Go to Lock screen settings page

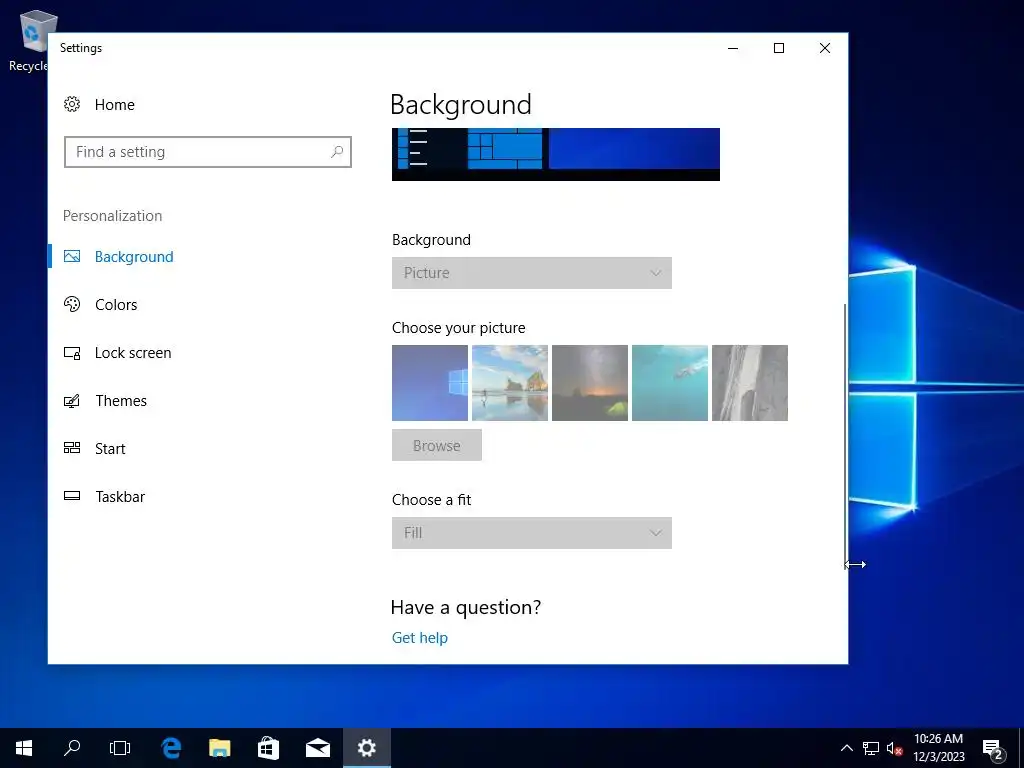(x=133, y=353)
